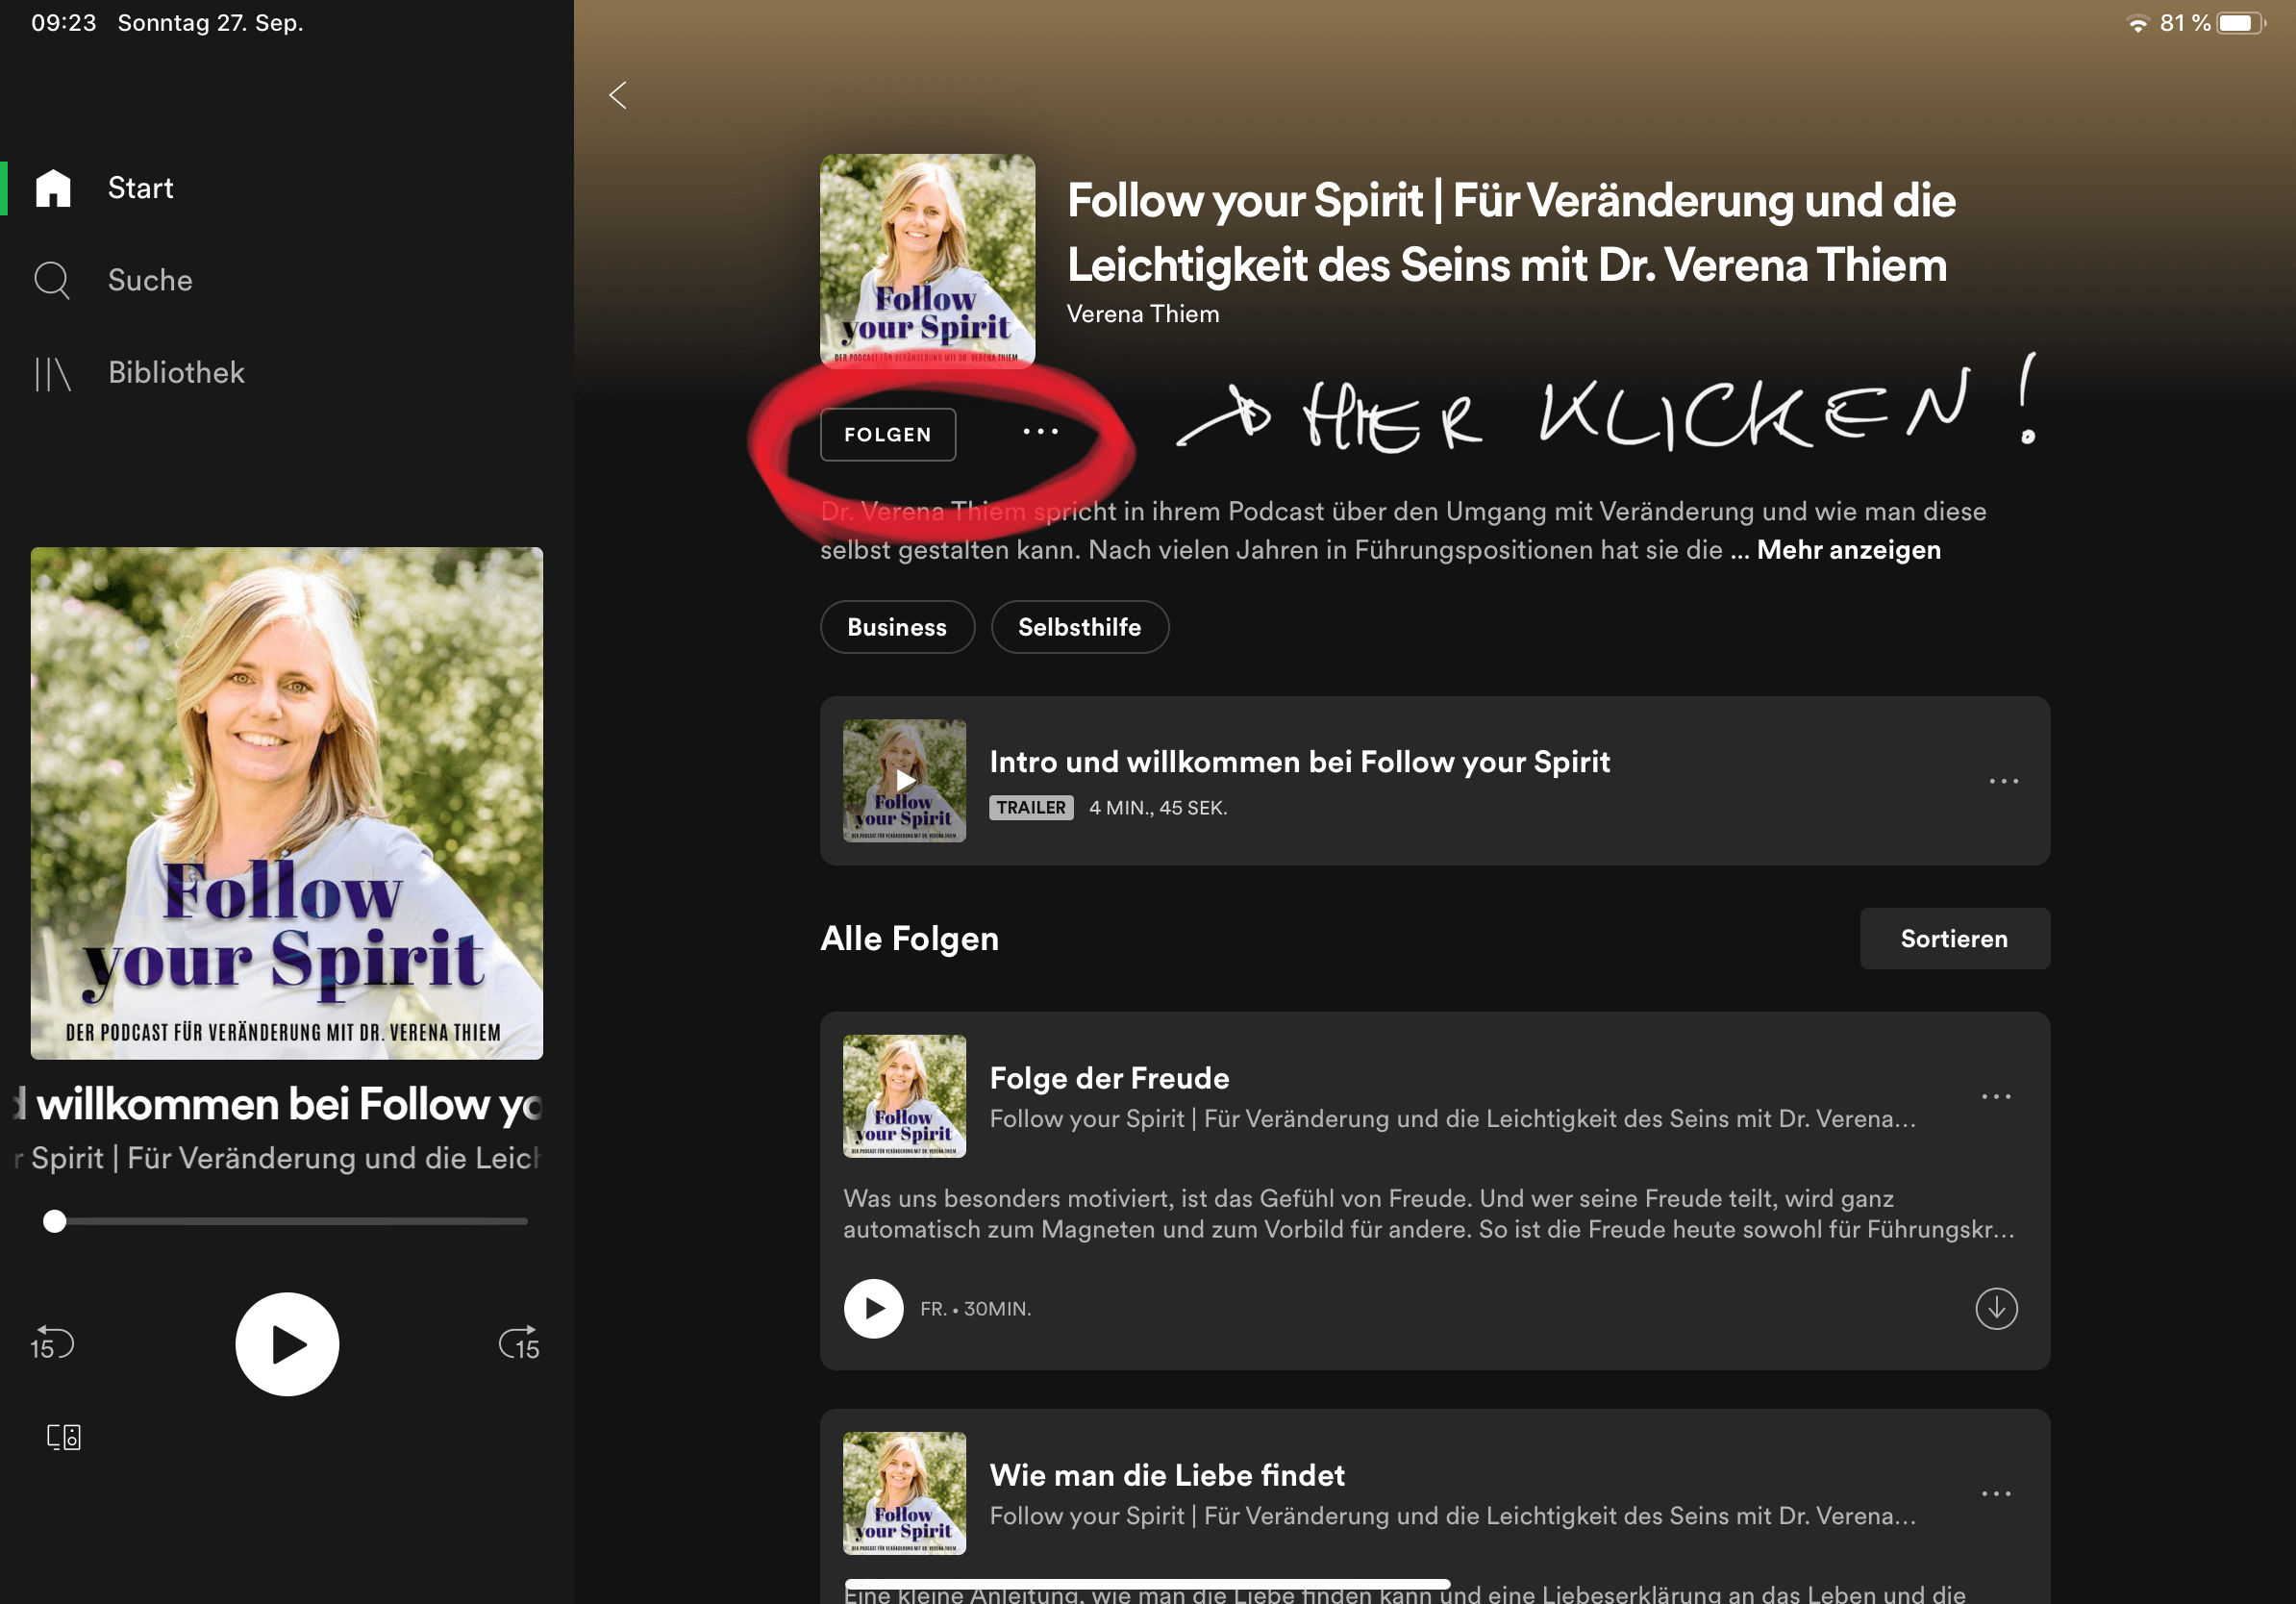Screen dimensions: 2296x1604
Task: Open the Bibliothek library tab
Action: coord(176,372)
